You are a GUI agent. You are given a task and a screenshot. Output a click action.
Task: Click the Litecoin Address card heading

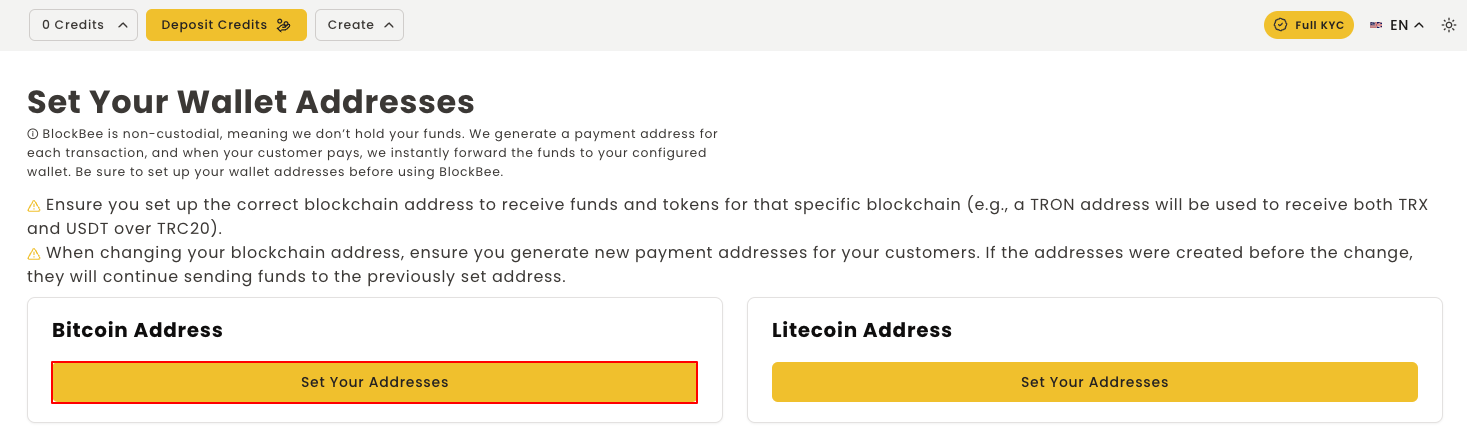click(x=861, y=330)
